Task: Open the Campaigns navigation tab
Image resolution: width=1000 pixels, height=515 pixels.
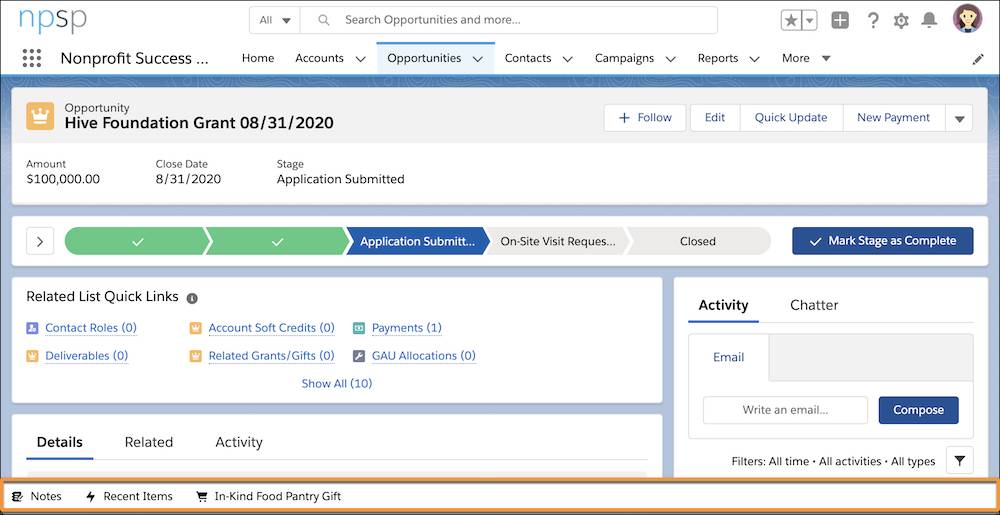Action: click(624, 58)
